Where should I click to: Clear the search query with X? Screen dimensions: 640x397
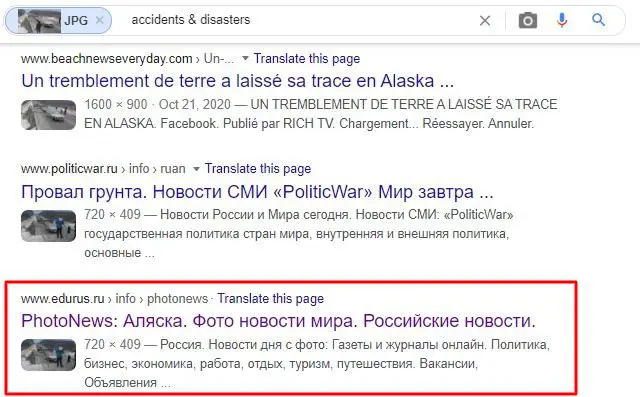click(x=485, y=20)
